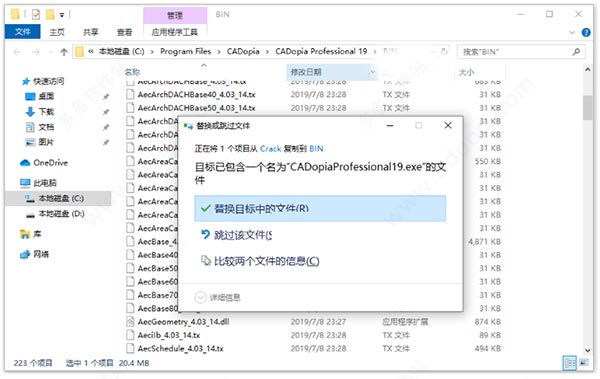
Task: Minimize the 替换或跳过文件 dialog
Action: (x=390, y=126)
